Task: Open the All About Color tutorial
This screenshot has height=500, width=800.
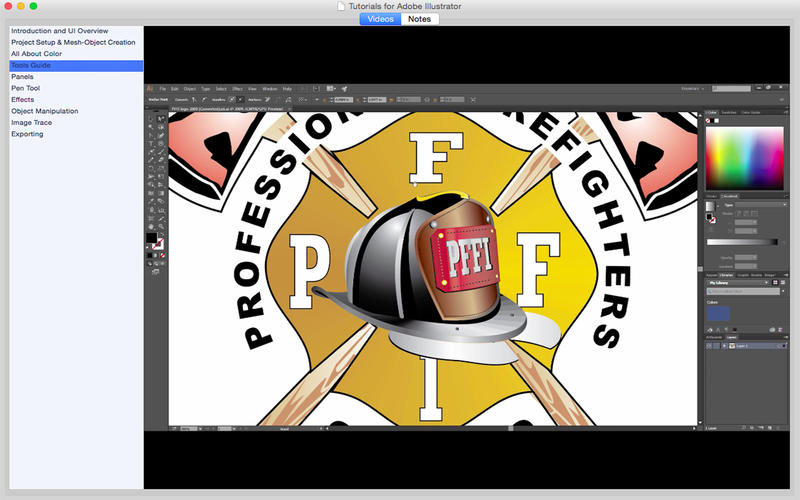Action: click(x=37, y=54)
